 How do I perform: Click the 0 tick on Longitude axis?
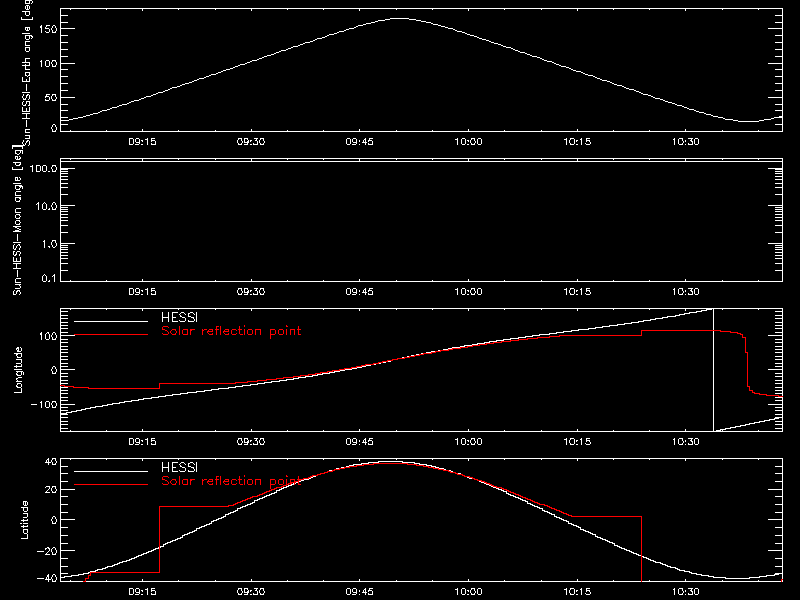coord(54,370)
